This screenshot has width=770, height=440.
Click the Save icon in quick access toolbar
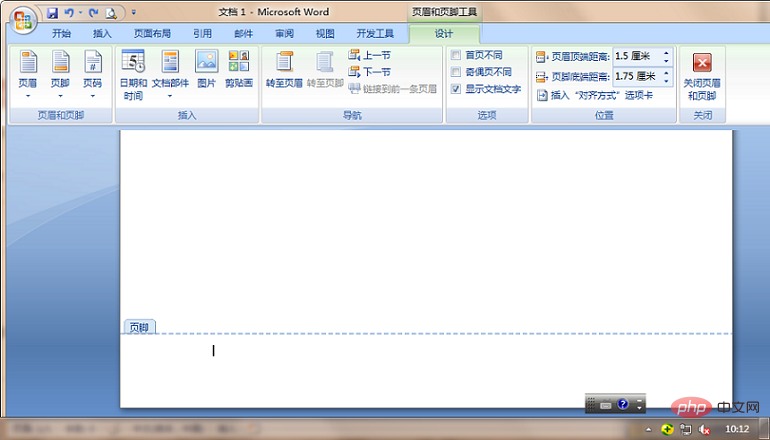52,13
